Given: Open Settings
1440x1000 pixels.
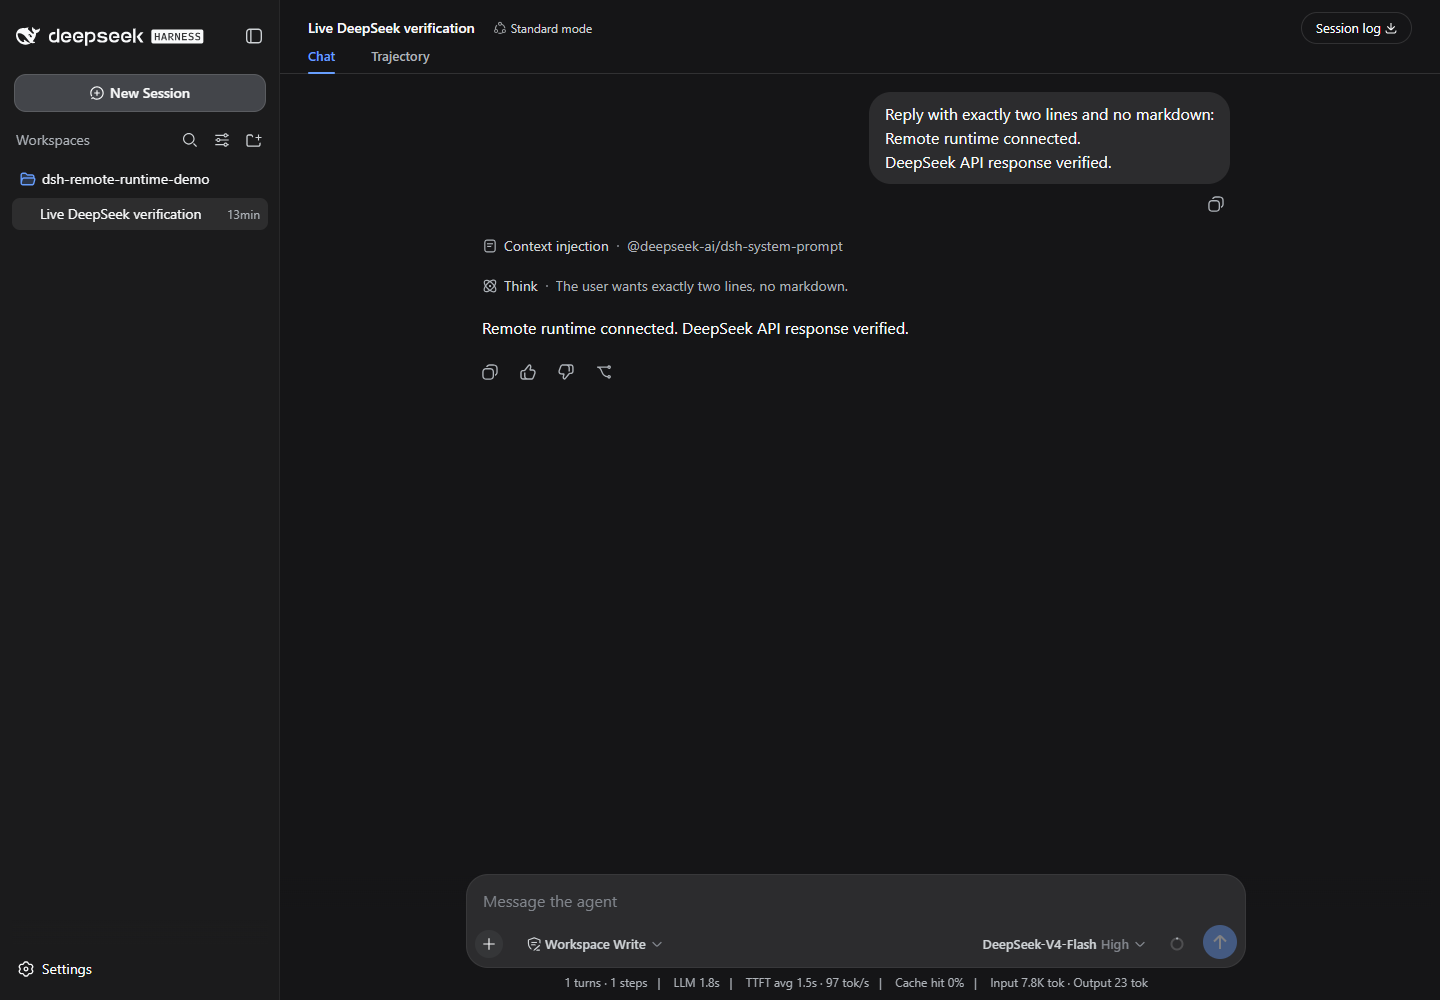Looking at the screenshot, I should click(55, 969).
